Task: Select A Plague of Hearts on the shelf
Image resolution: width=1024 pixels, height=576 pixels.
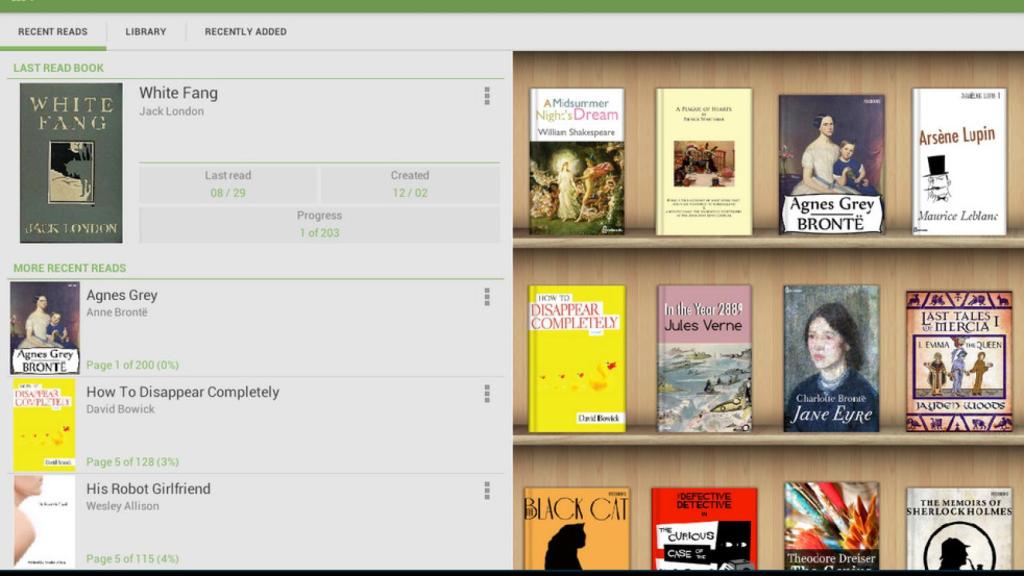Action: click(x=703, y=163)
